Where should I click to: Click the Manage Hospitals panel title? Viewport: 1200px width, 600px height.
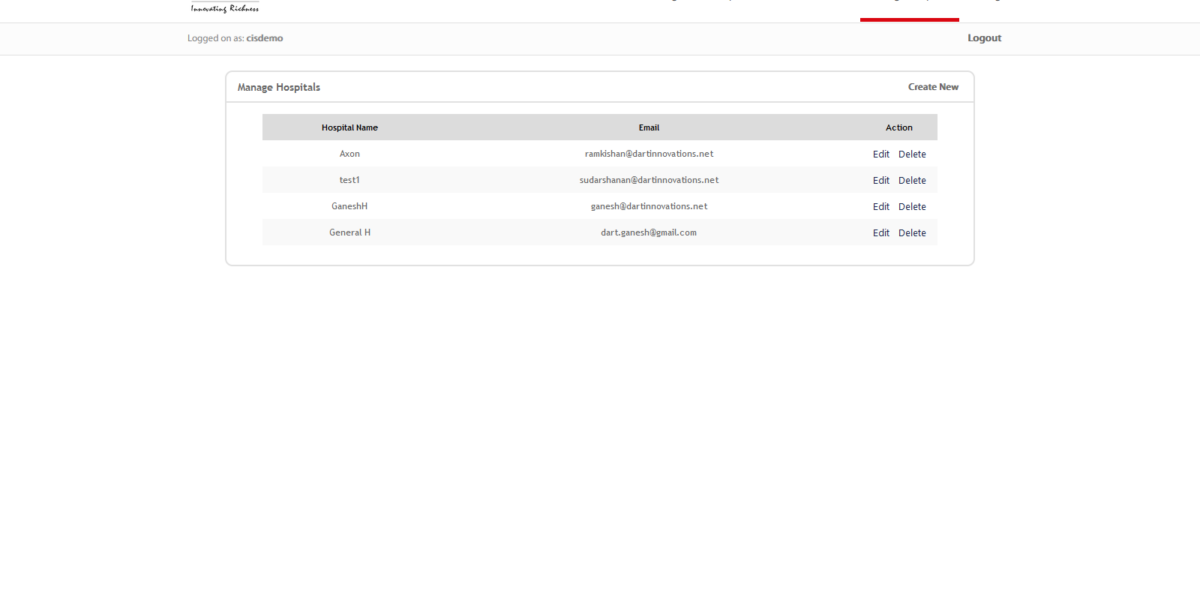276,86
